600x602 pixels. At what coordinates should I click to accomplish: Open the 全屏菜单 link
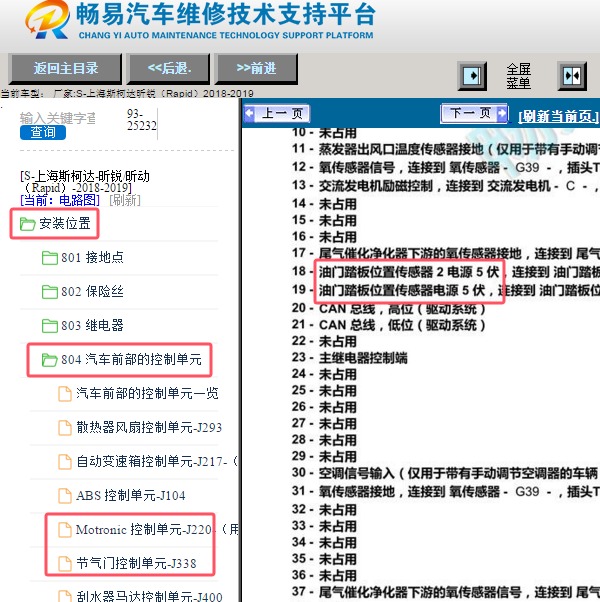[518, 76]
